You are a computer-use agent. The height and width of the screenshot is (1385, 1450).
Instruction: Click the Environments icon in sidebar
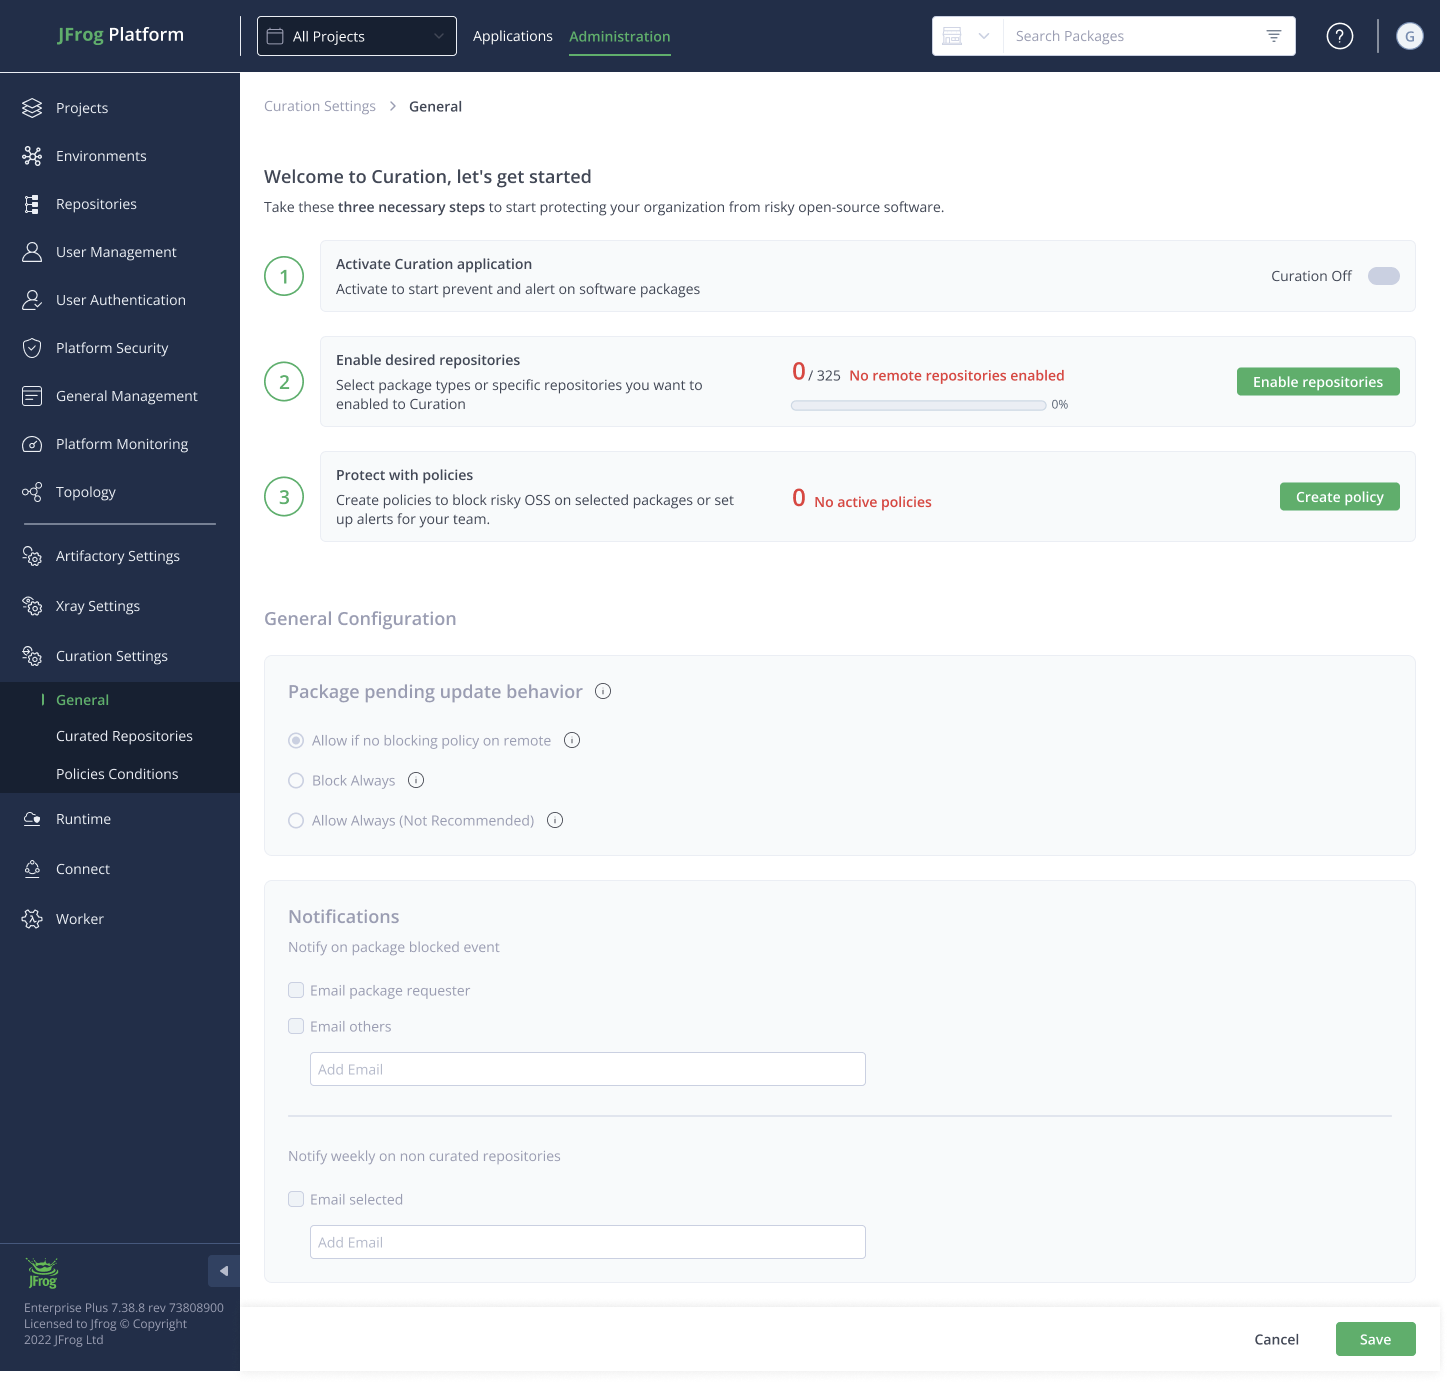pyautogui.click(x=32, y=156)
